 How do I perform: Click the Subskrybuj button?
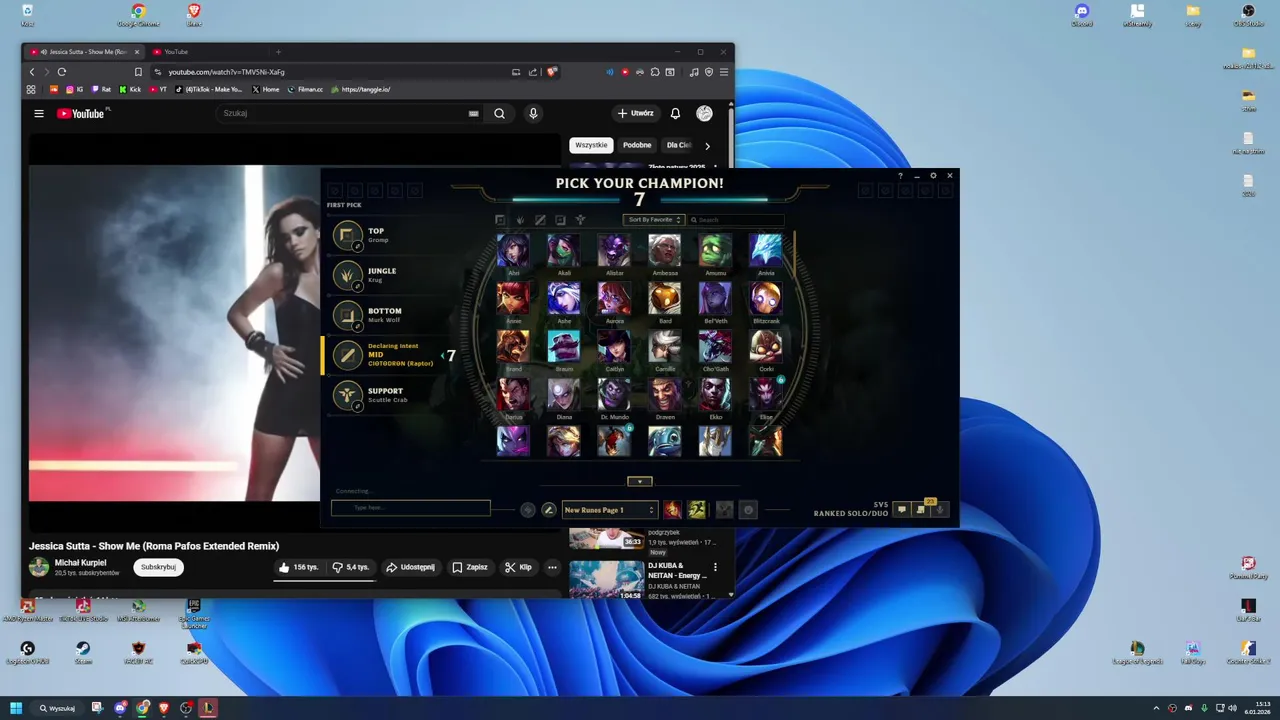pyautogui.click(x=158, y=567)
